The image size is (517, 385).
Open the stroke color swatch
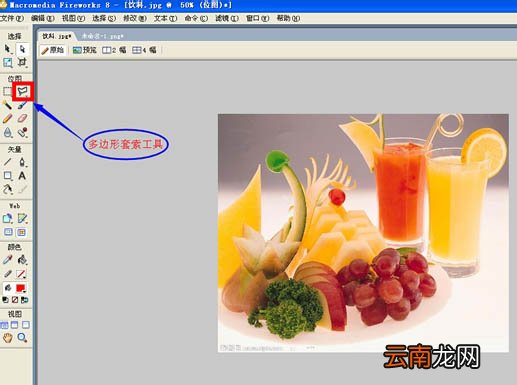pos(22,274)
